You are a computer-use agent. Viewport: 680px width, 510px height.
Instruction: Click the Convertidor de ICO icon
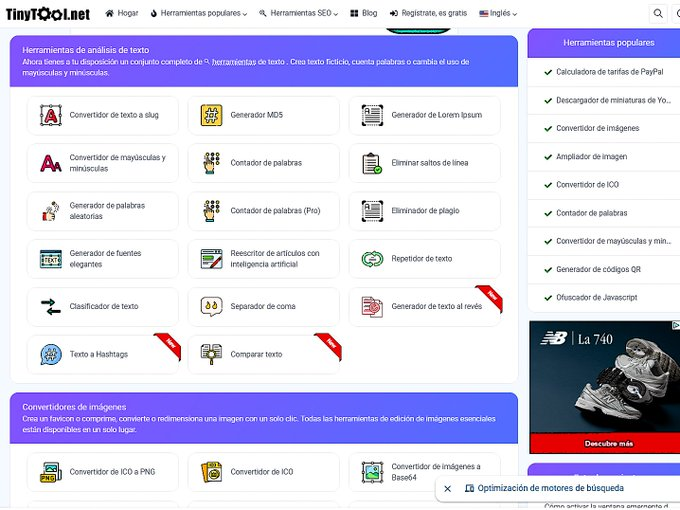point(211,472)
